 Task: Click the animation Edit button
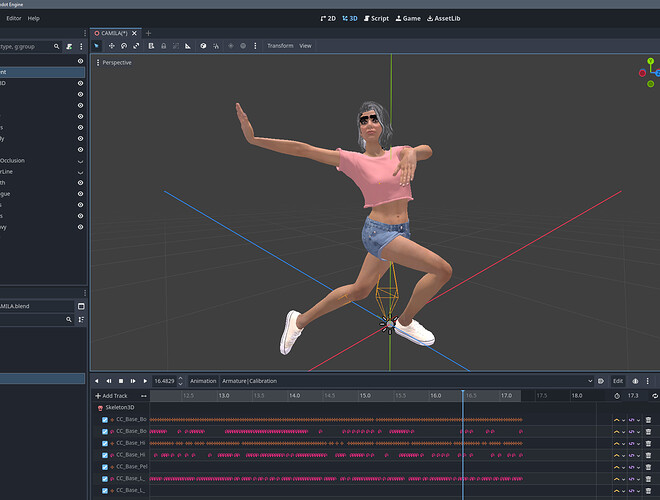(617, 381)
